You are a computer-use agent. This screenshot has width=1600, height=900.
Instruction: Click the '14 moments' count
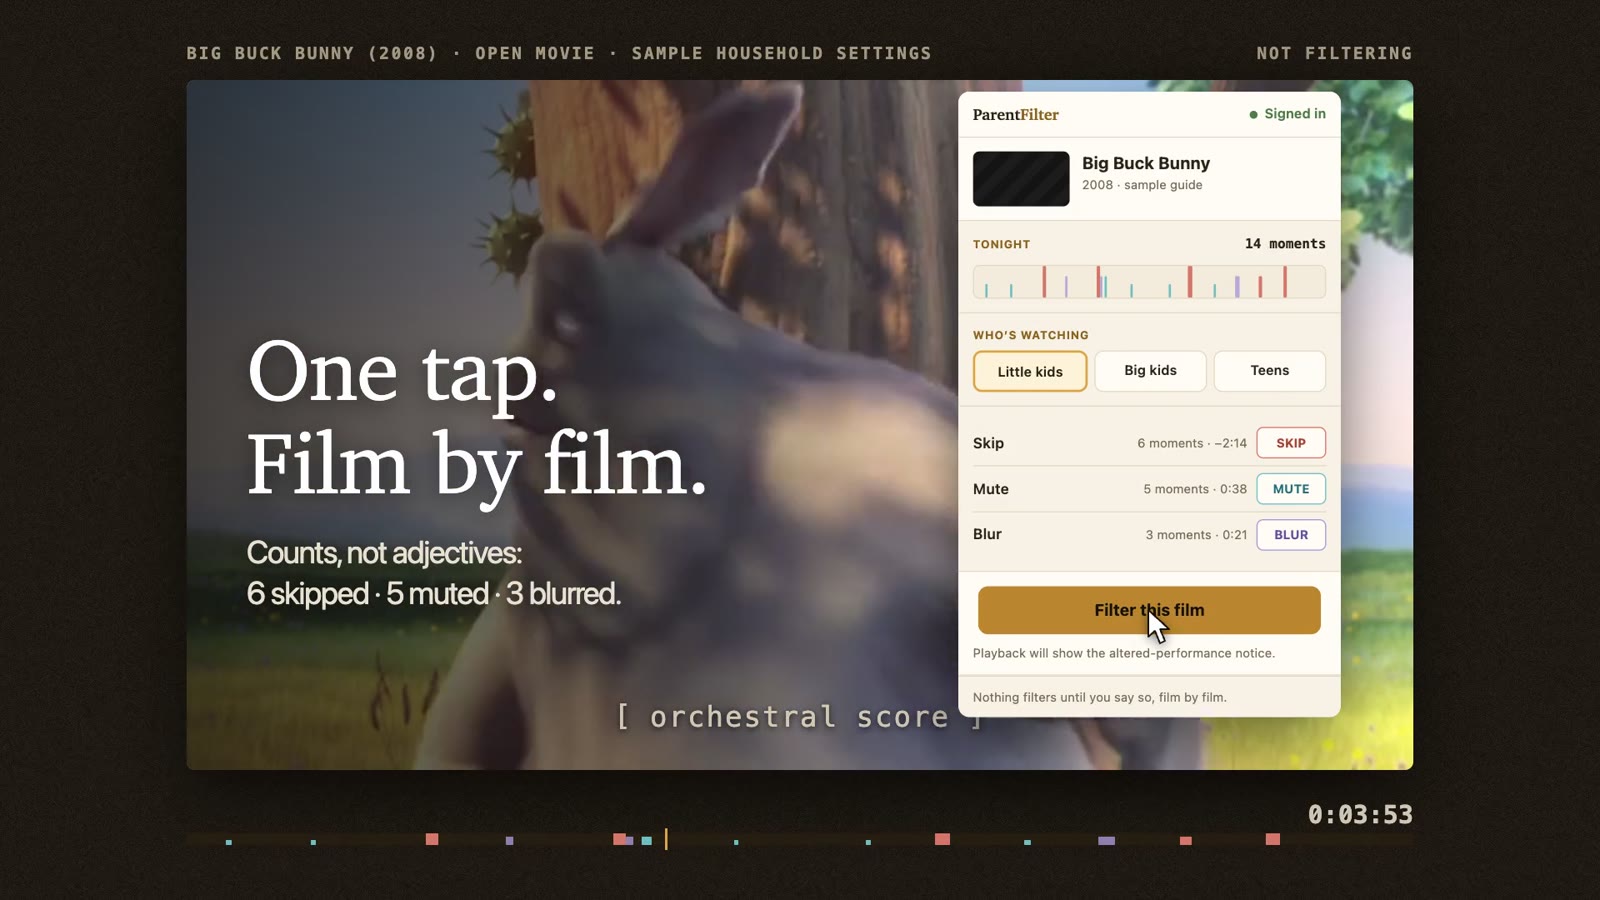click(1285, 244)
